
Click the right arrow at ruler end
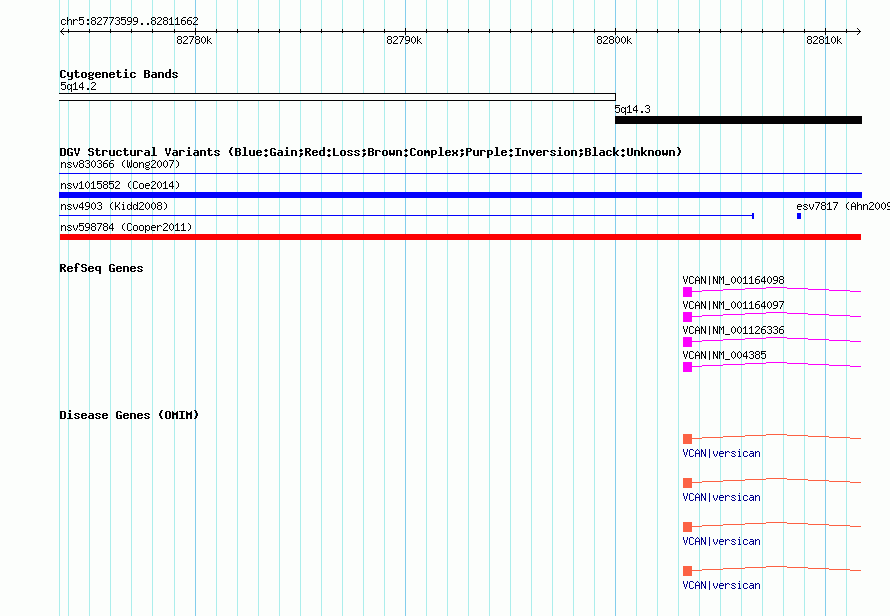click(858, 31)
